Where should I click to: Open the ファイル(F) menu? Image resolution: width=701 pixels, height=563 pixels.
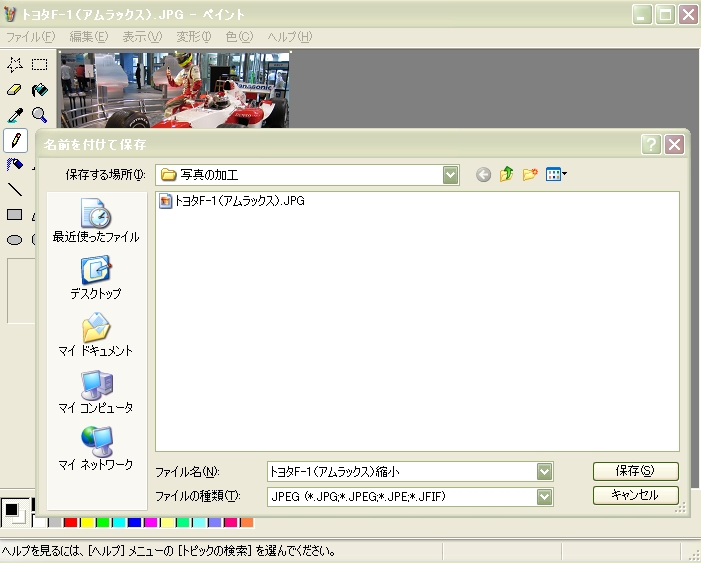coord(30,37)
